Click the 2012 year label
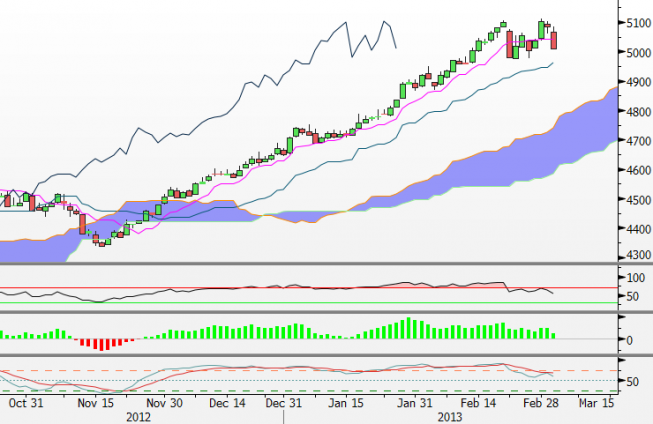 [138, 417]
